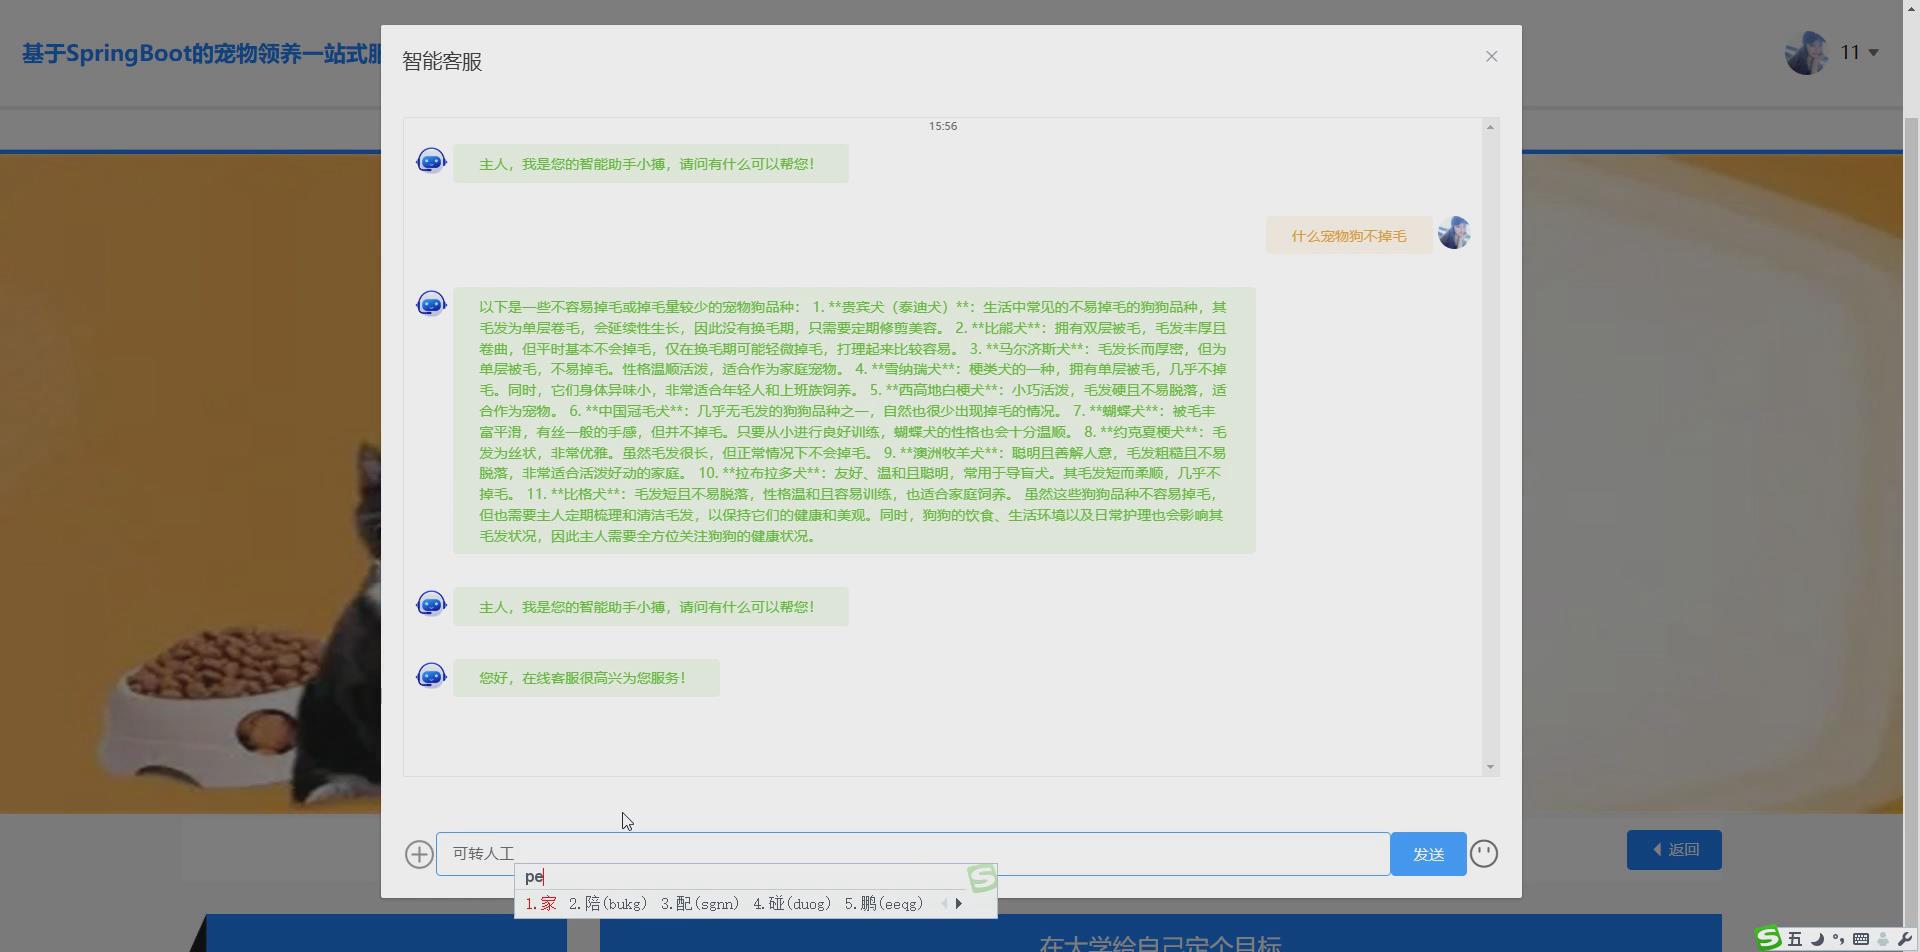
Task: Click the site title 基于SpringBoot的宠物领养
Action: pyautogui.click(x=201, y=53)
